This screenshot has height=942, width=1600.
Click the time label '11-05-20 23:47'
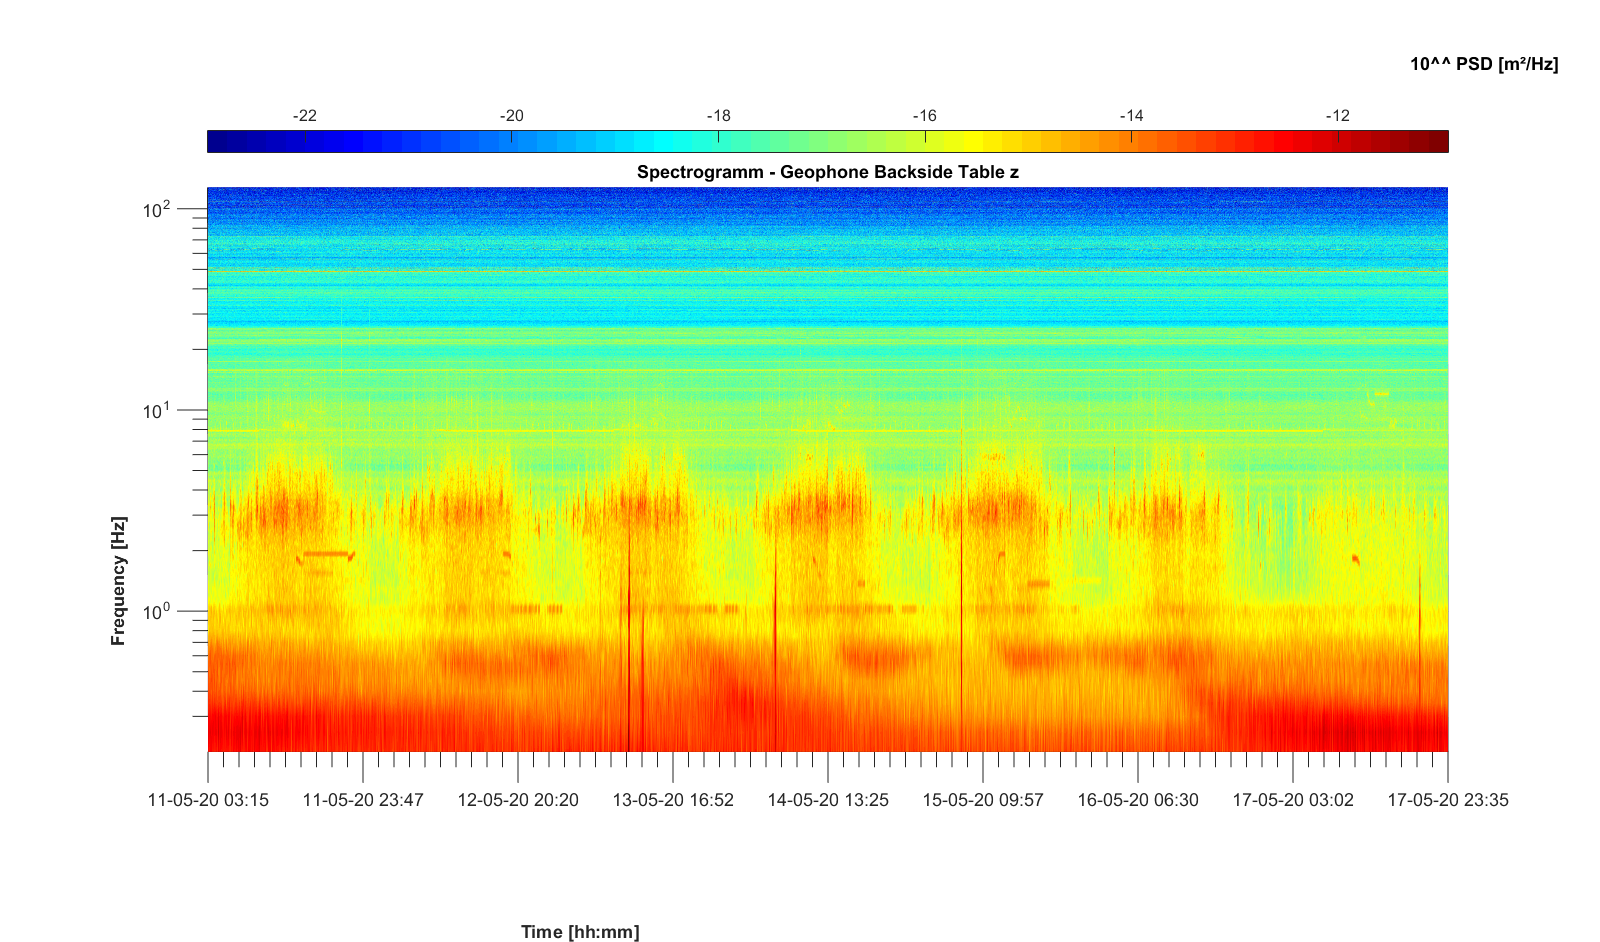(363, 800)
